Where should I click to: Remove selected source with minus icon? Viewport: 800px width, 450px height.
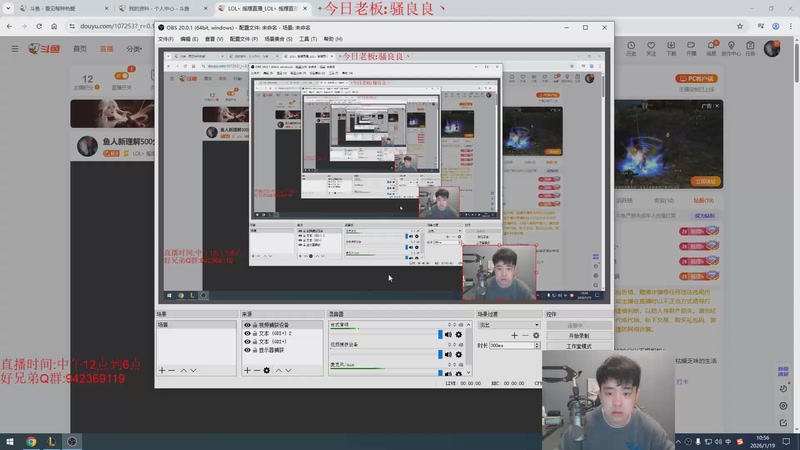[x=257, y=370]
